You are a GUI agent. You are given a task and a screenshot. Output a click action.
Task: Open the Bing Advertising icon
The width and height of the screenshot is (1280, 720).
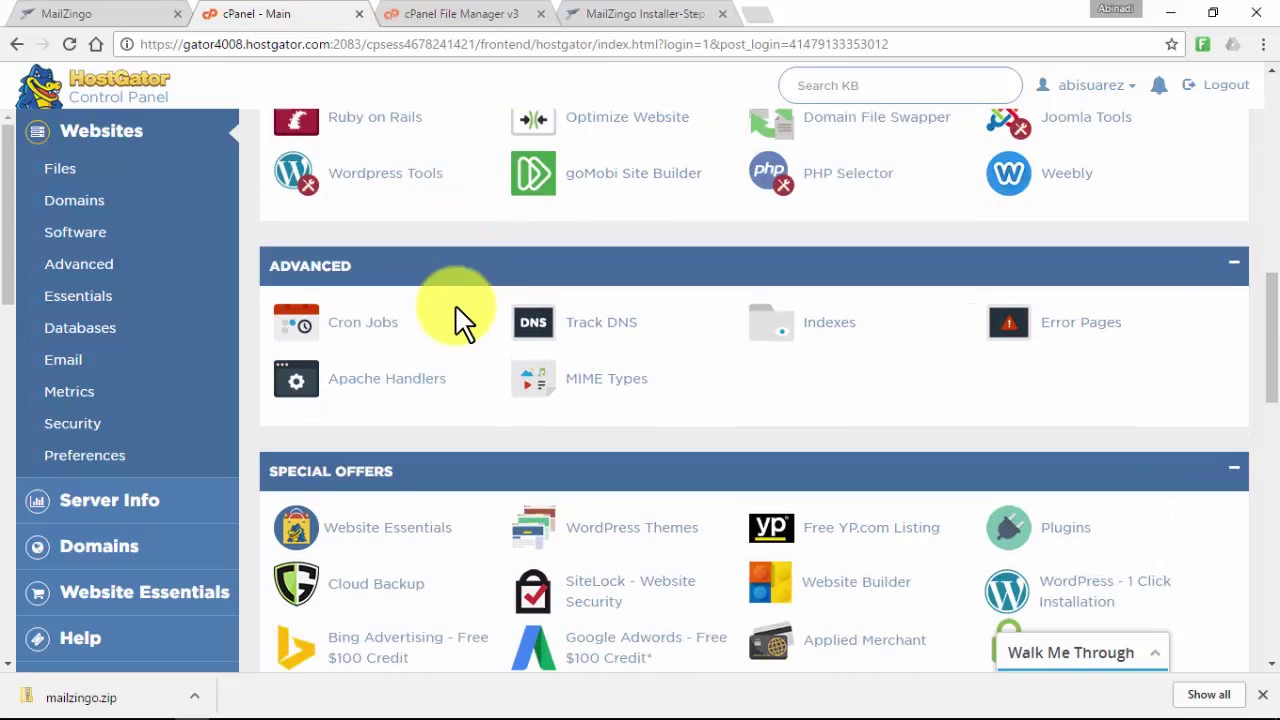296,647
